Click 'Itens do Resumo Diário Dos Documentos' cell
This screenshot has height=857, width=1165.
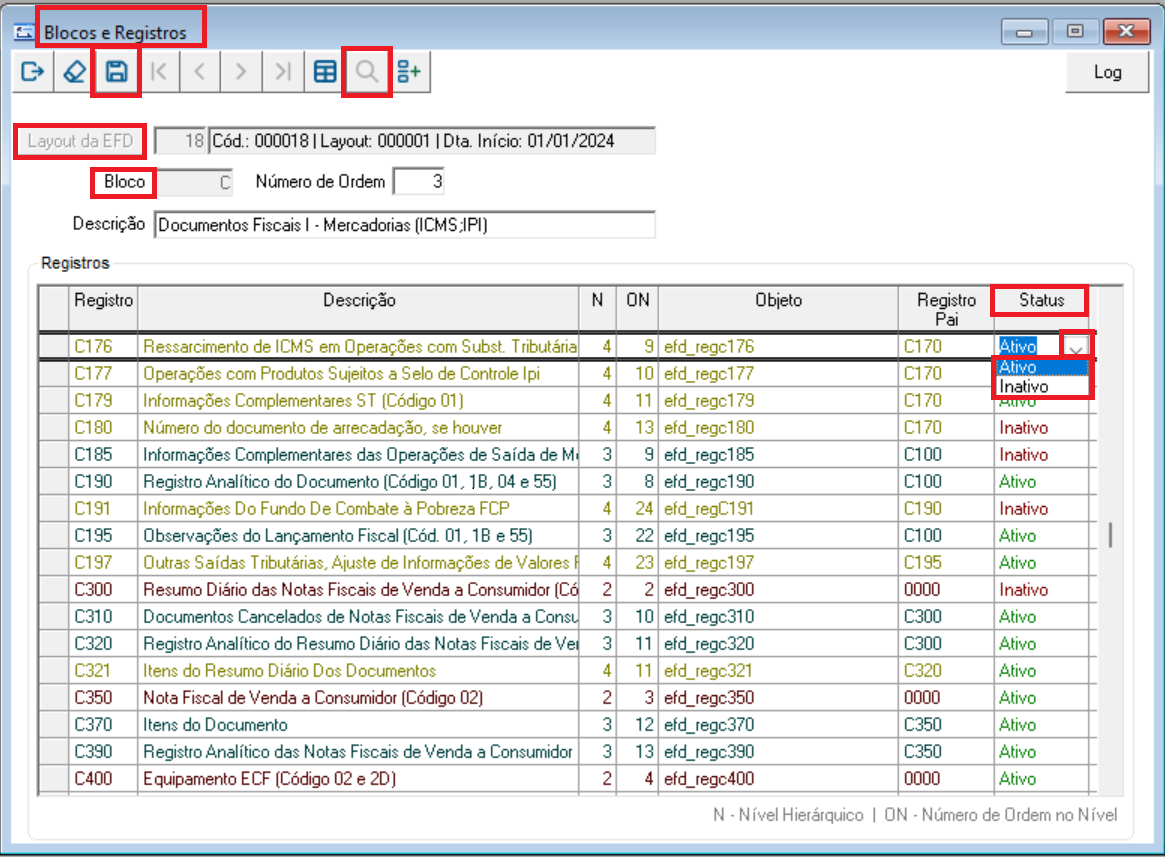pyautogui.click(x=359, y=671)
